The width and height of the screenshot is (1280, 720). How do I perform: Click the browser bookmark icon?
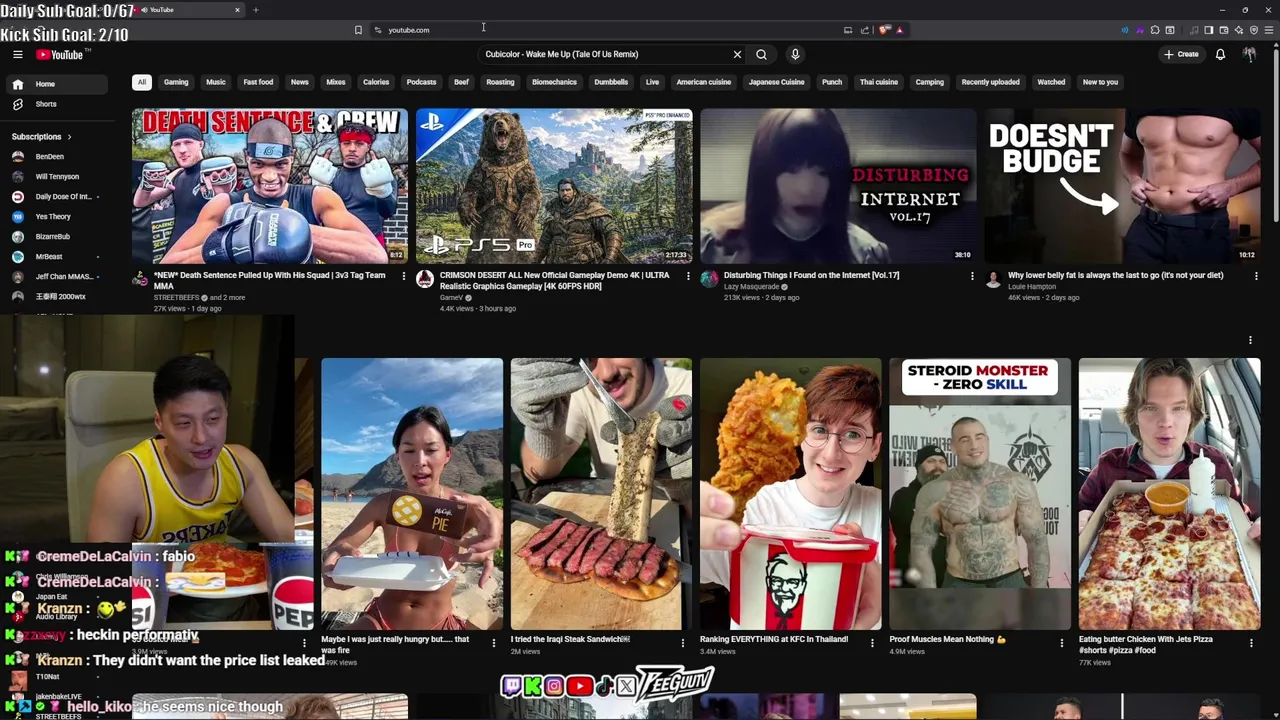(x=358, y=30)
